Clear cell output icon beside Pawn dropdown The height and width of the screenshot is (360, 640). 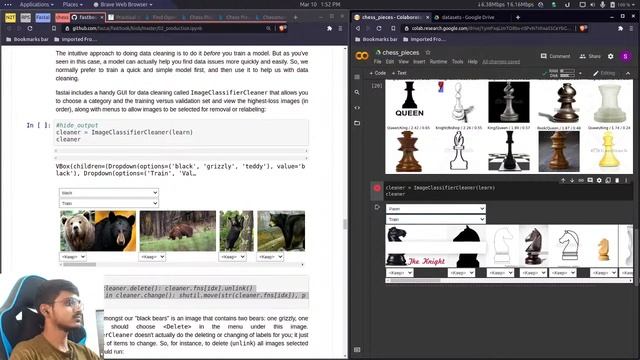pyautogui.click(x=377, y=207)
